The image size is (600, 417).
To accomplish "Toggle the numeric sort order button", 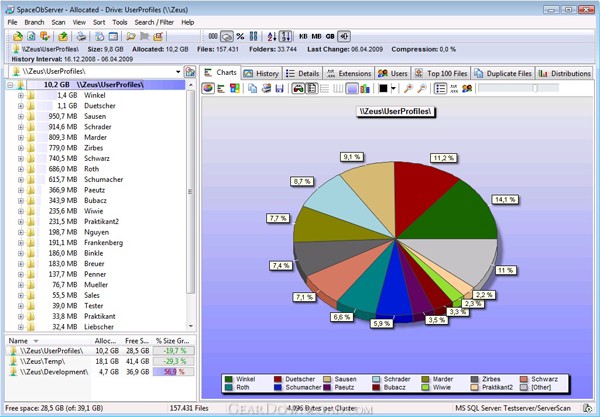I will [286, 37].
